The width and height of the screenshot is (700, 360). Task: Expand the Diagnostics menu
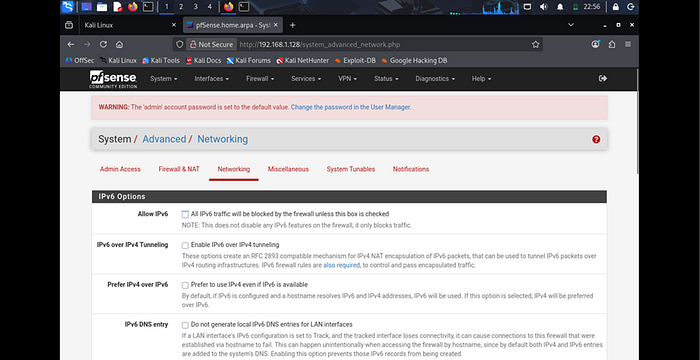[x=435, y=79]
